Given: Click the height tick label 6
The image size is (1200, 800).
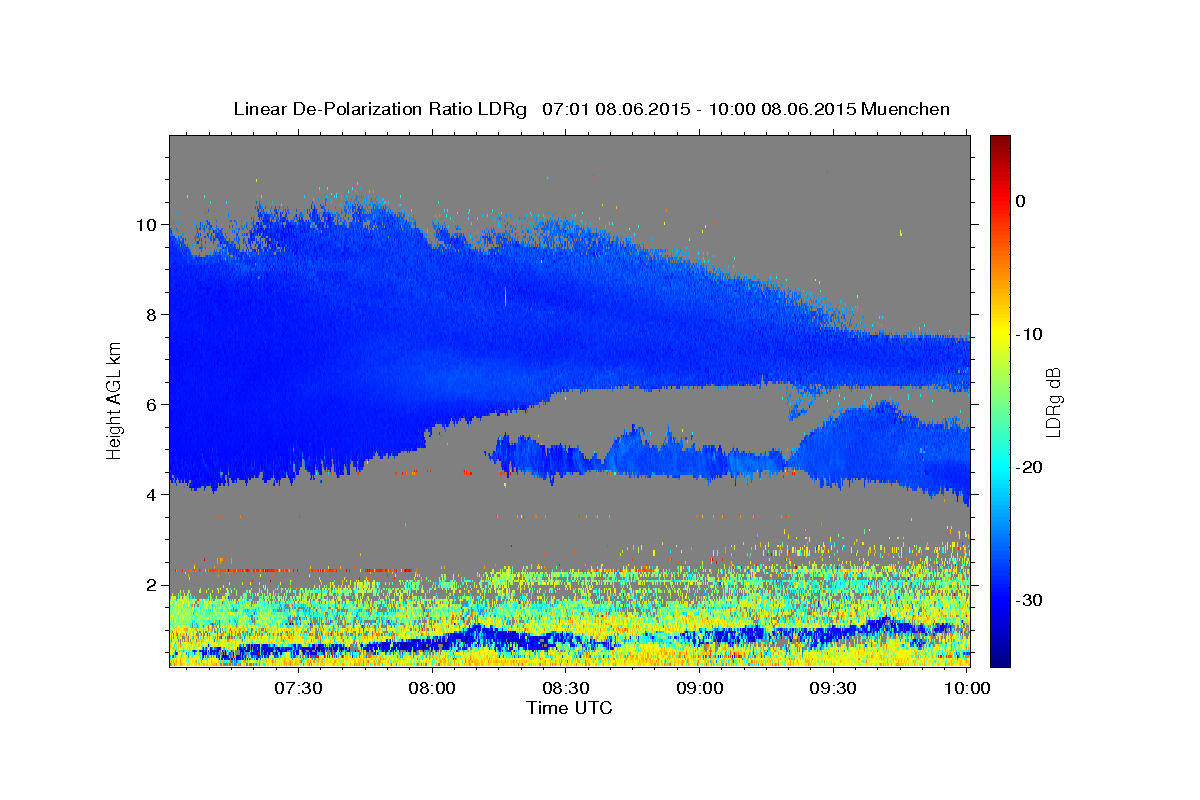Looking at the screenshot, I should pyautogui.click(x=151, y=405).
